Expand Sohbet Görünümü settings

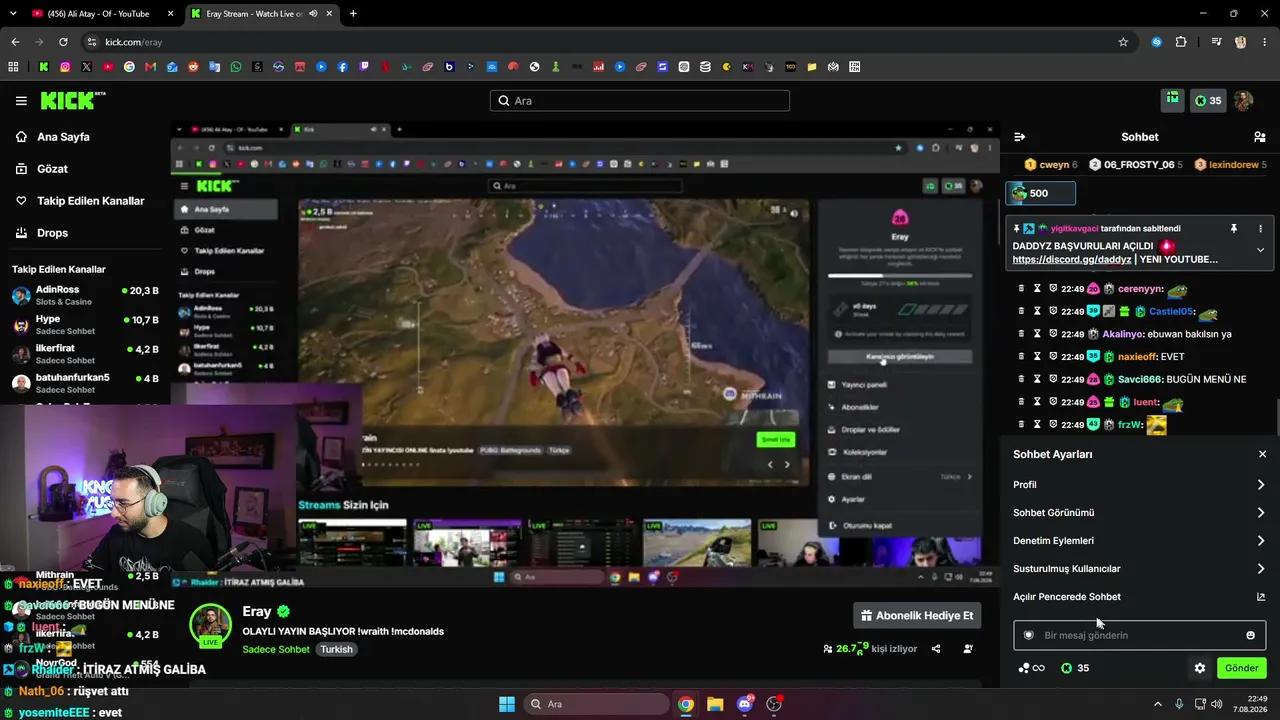point(1140,513)
